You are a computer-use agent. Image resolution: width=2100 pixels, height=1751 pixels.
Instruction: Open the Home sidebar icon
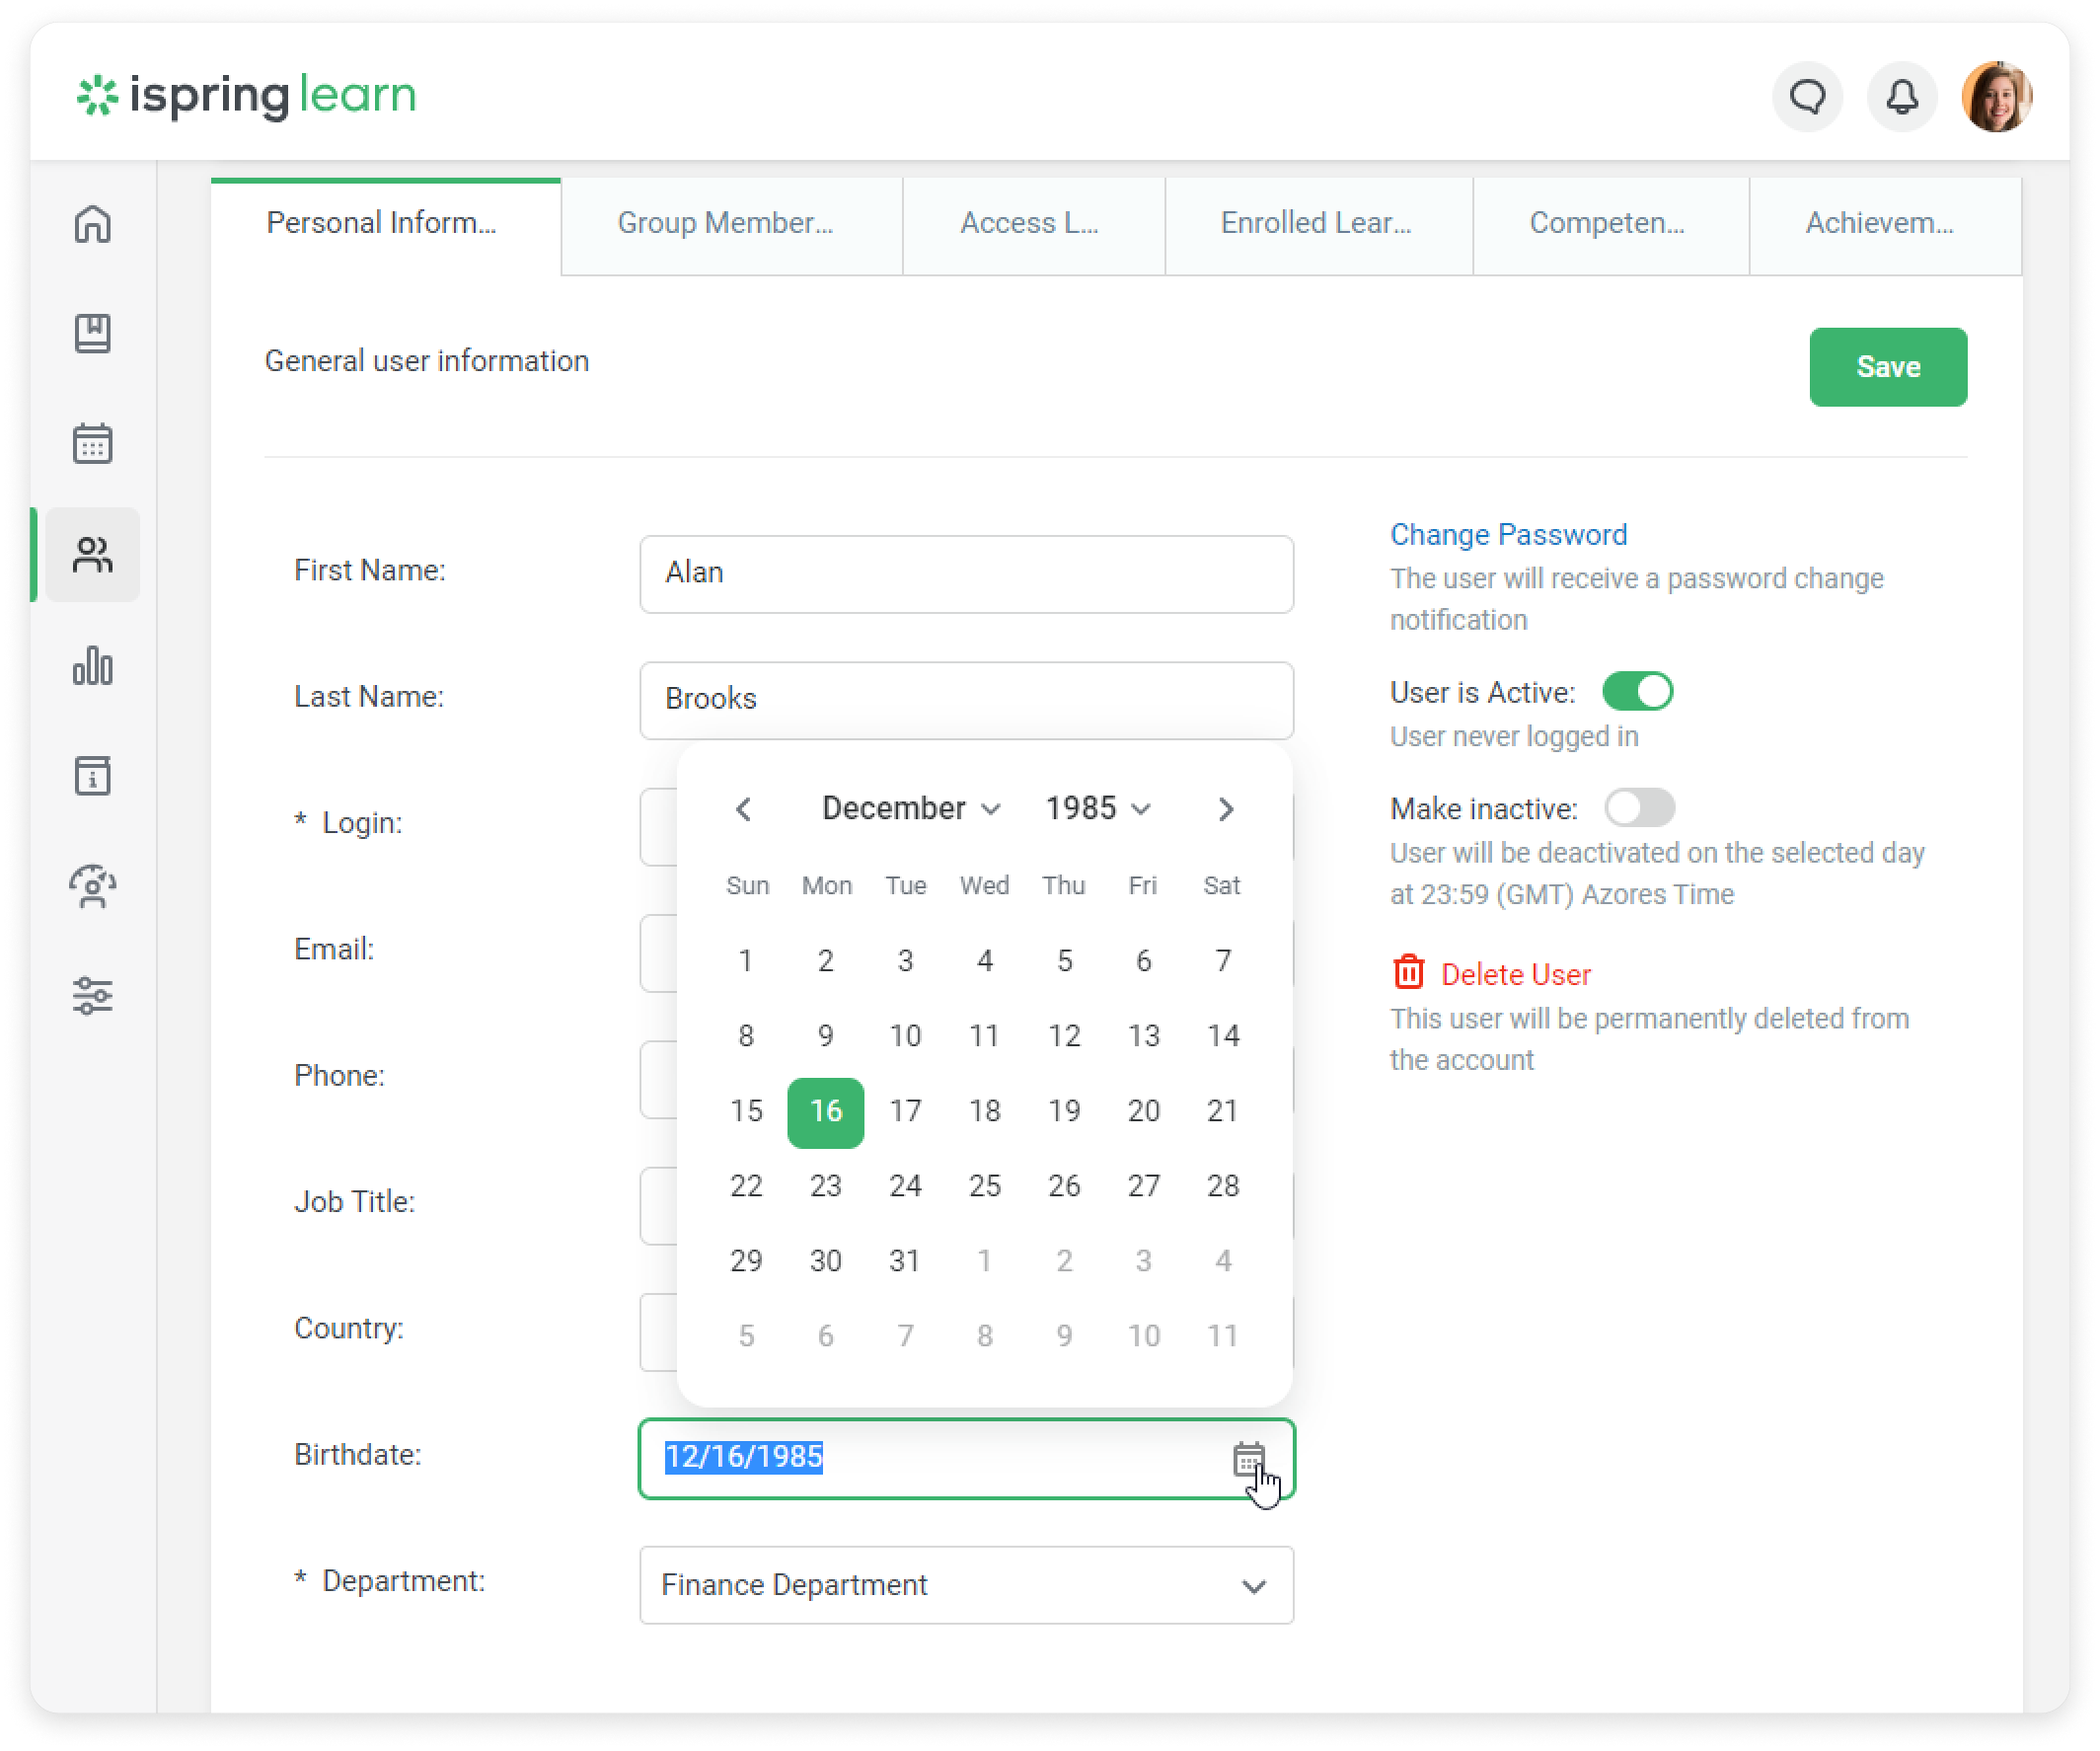tap(92, 224)
